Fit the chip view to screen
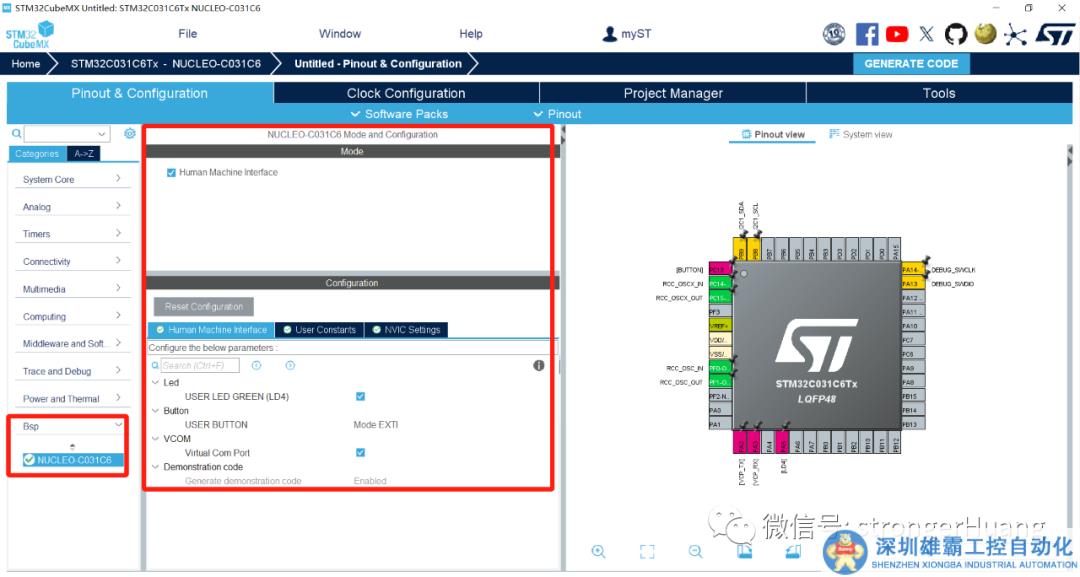Viewport: 1080px width, 577px height. point(647,551)
